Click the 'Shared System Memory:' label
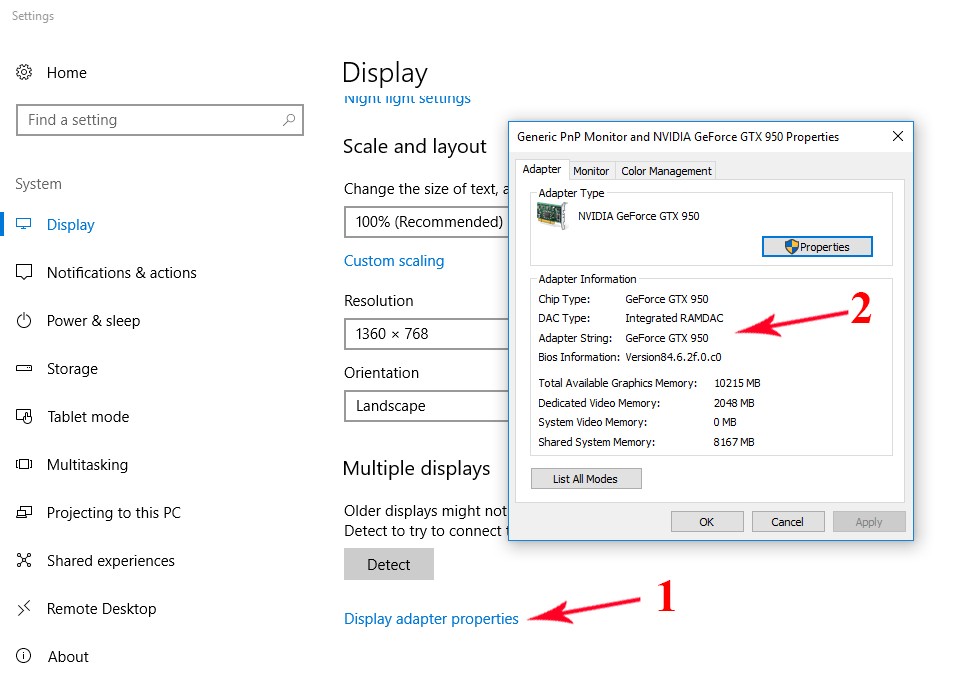Image resolution: width=955 pixels, height=681 pixels. 597,442
